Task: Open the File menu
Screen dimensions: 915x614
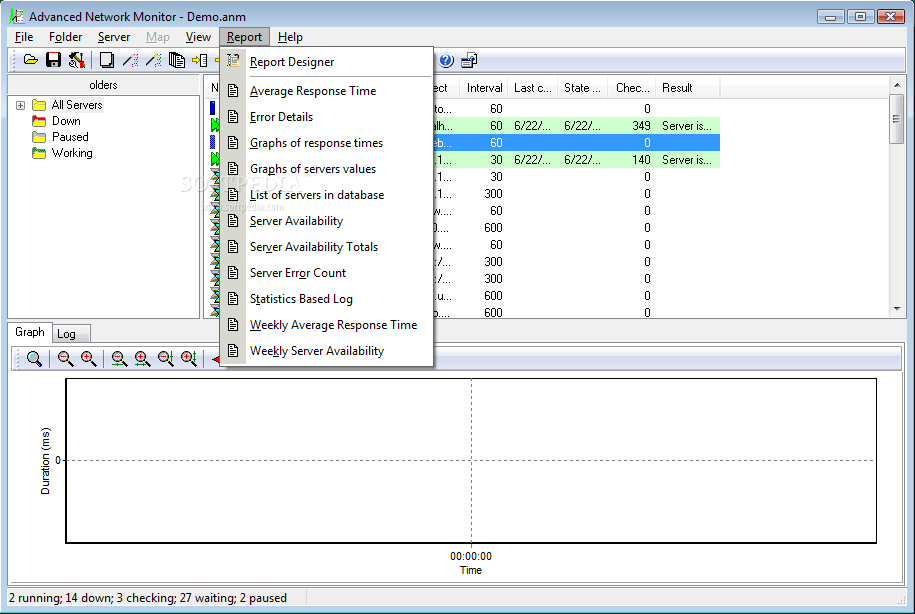Action: 24,37
